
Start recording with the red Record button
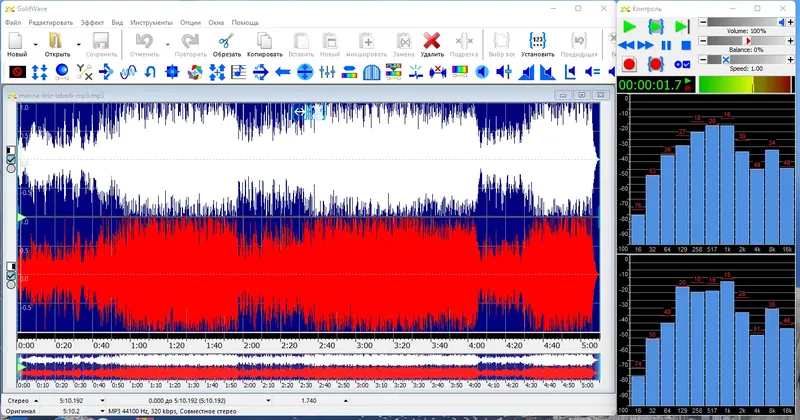click(x=629, y=64)
